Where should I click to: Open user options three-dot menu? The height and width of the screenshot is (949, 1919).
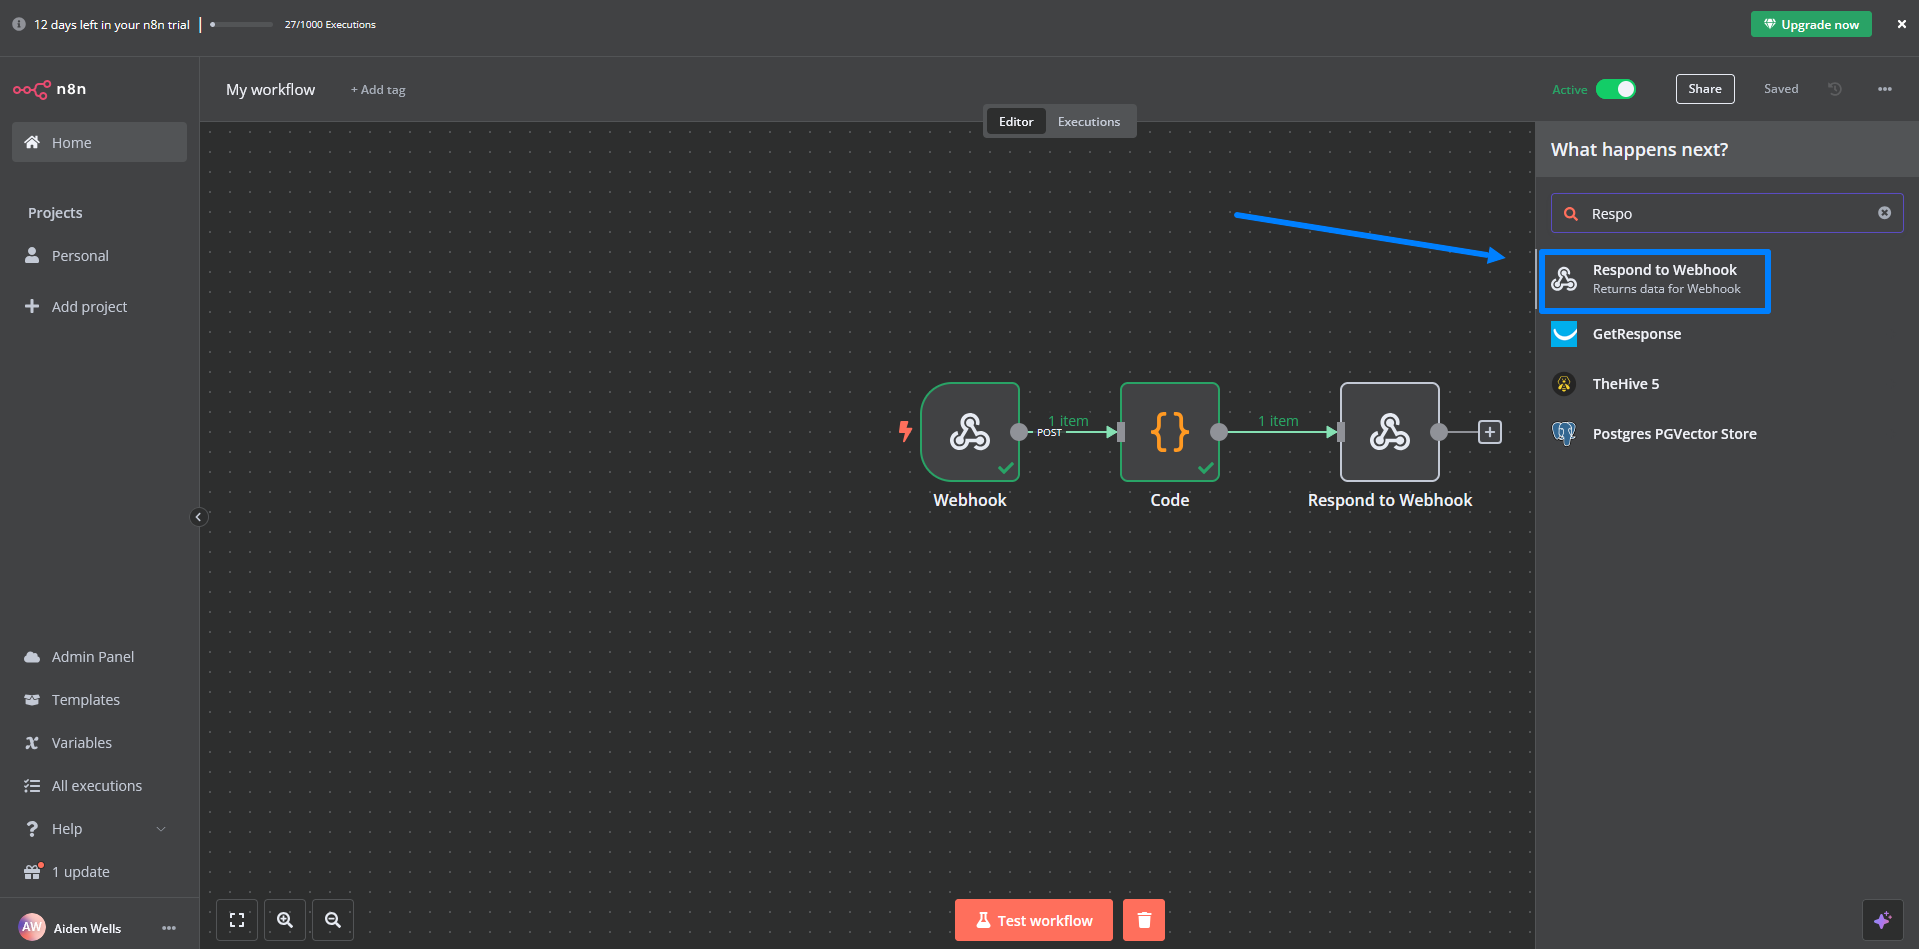click(169, 928)
